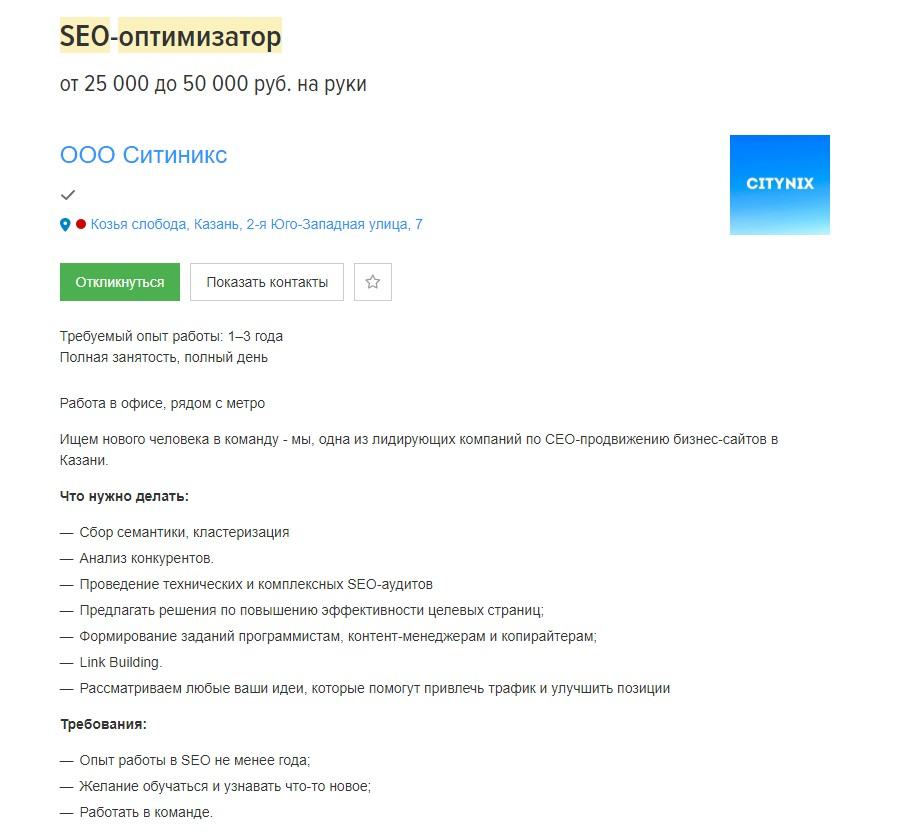
Task: Click the salary range text
Action: coord(213,83)
